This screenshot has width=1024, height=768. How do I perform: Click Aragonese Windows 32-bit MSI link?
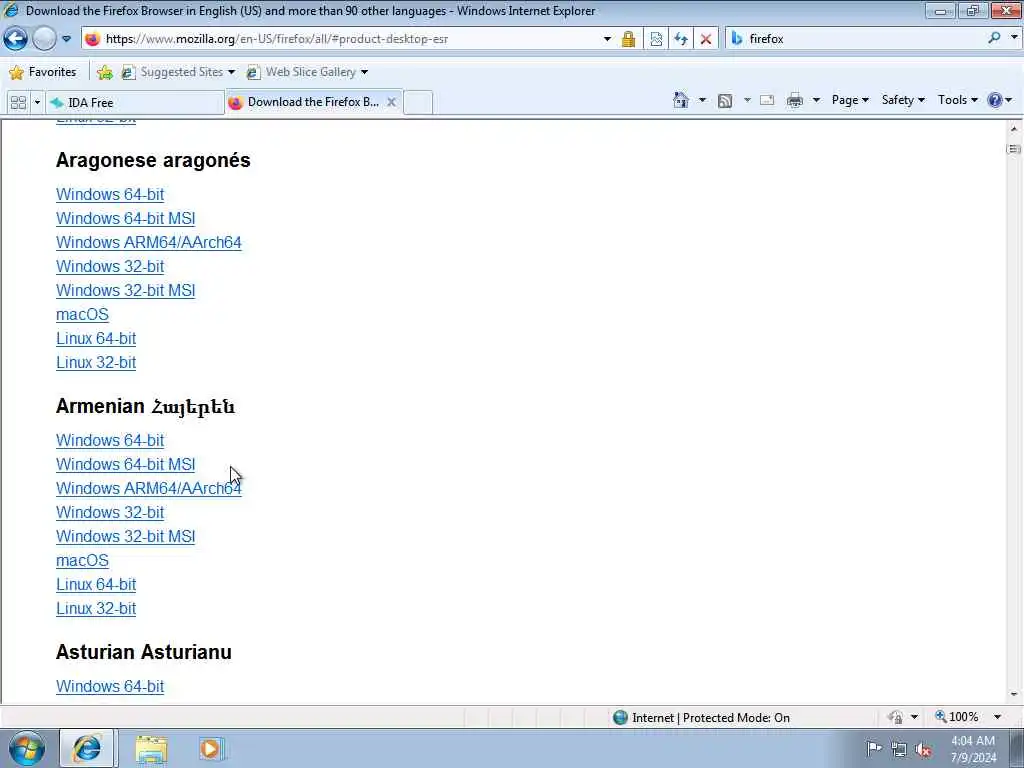(125, 291)
